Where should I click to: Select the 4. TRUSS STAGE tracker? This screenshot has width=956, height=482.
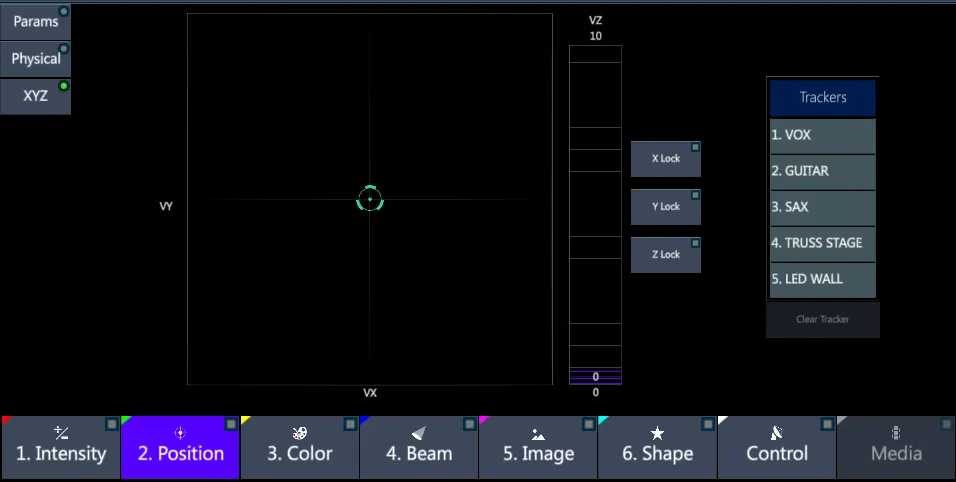(x=822, y=243)
